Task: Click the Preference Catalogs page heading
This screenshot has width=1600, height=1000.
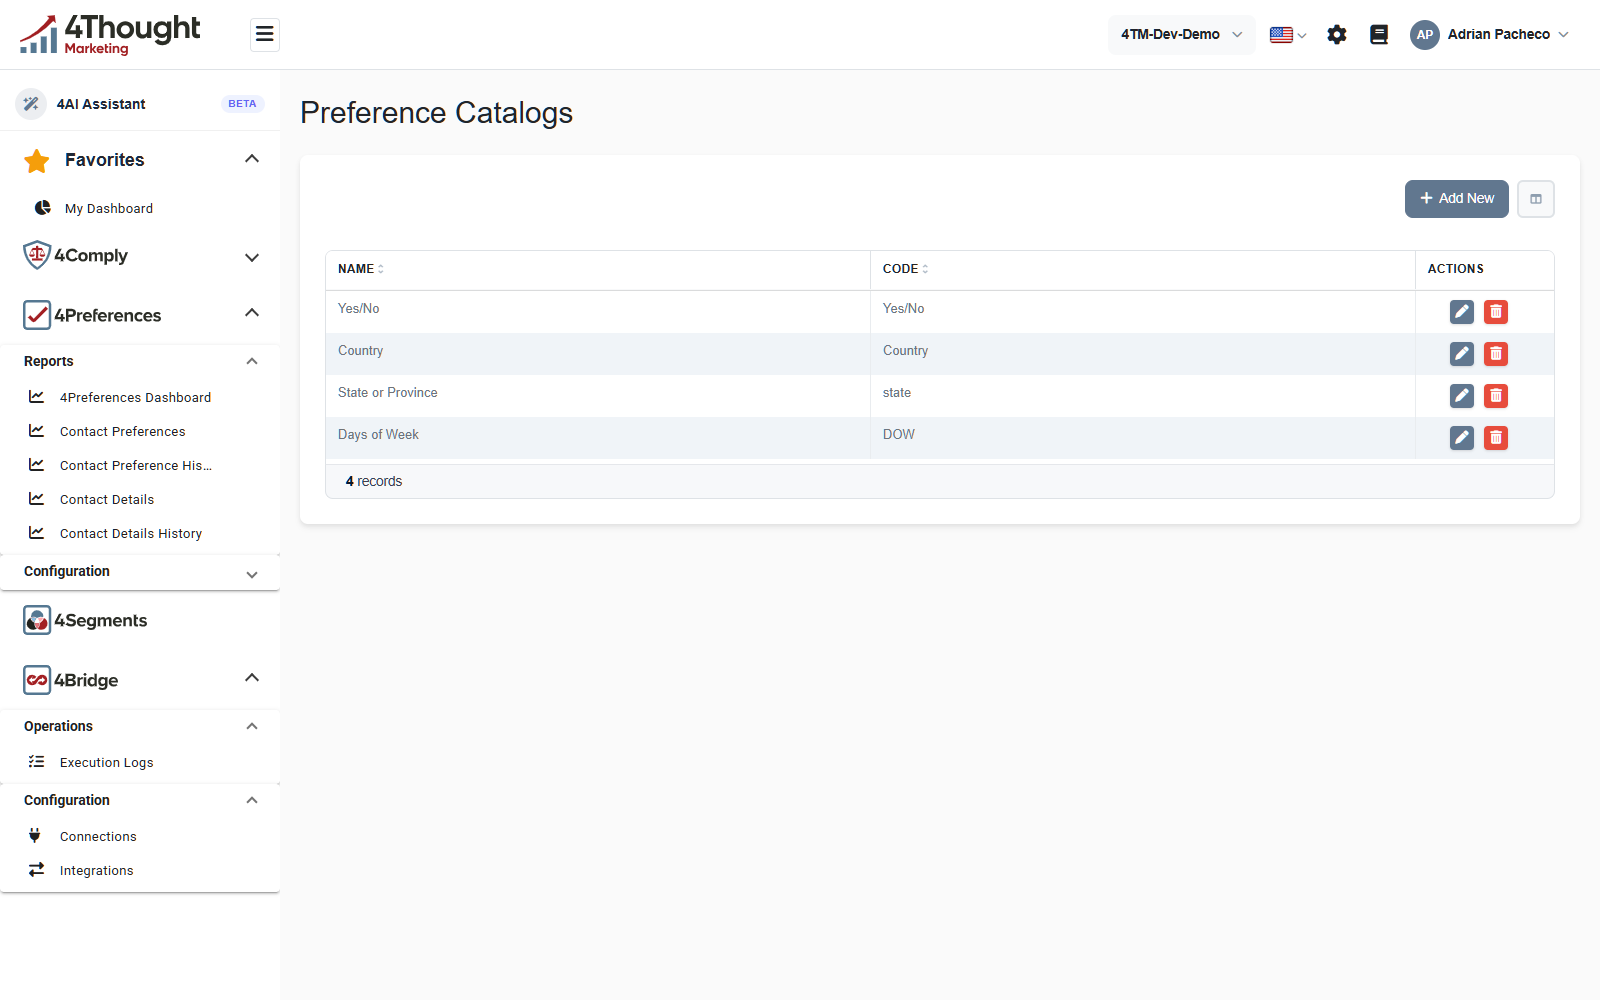Action: point(437,113)
